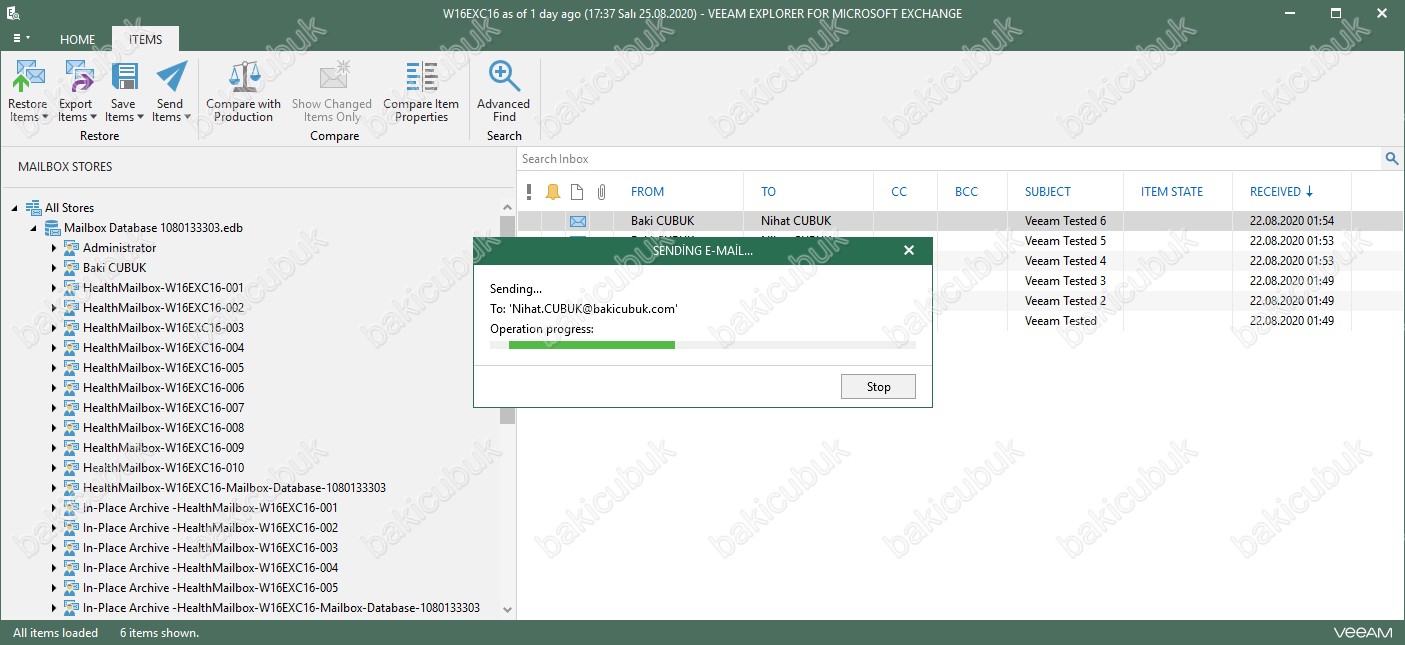
Task: Select HealthMailbox-W16EXC16-Mailbox-Database-1080133303 in the tree
Action: [234, 488]
